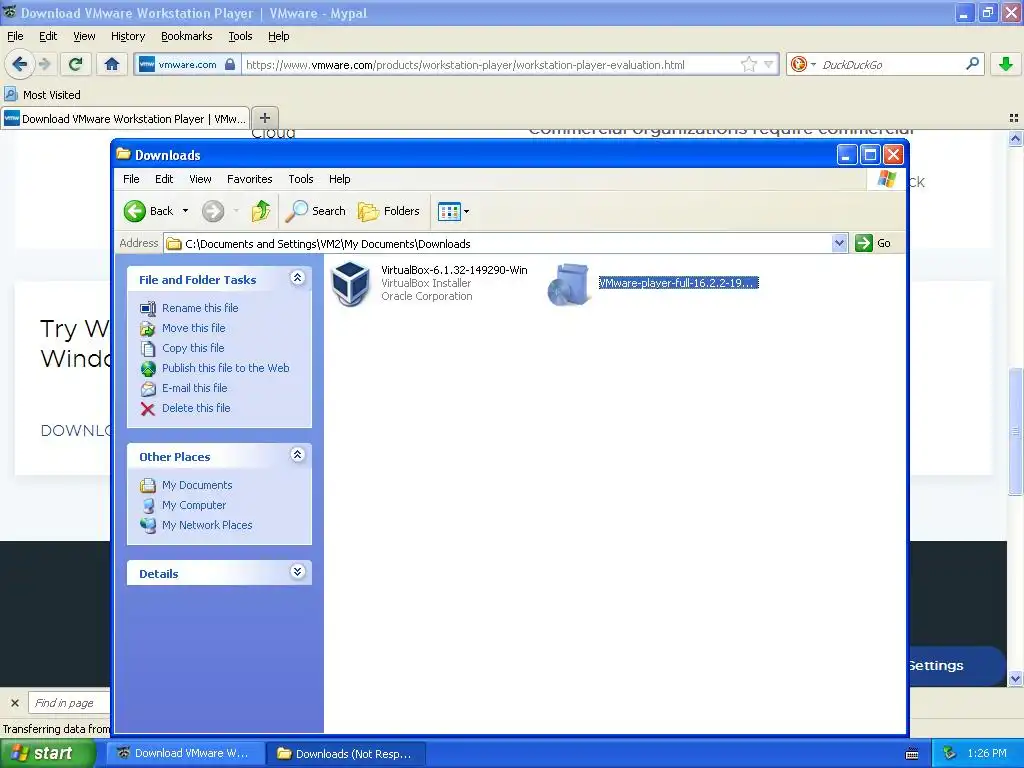Viewport: 1024px width, 768px height.
Task: Click Most Visited bookmark button
Action: pyautogui.click(x=43, y=95)
